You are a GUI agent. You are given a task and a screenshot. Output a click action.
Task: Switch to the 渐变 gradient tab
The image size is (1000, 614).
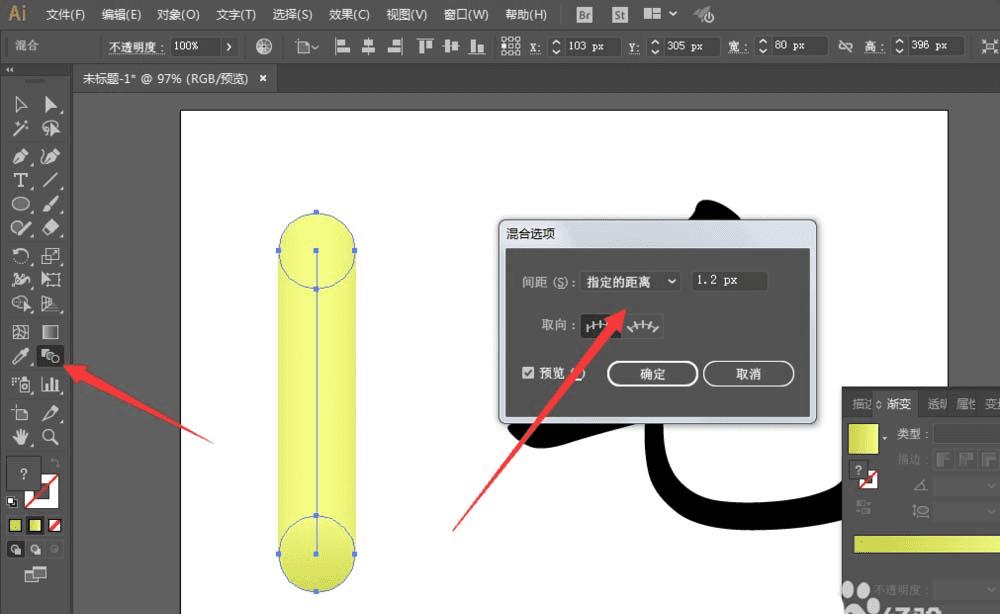coord(899,404)
